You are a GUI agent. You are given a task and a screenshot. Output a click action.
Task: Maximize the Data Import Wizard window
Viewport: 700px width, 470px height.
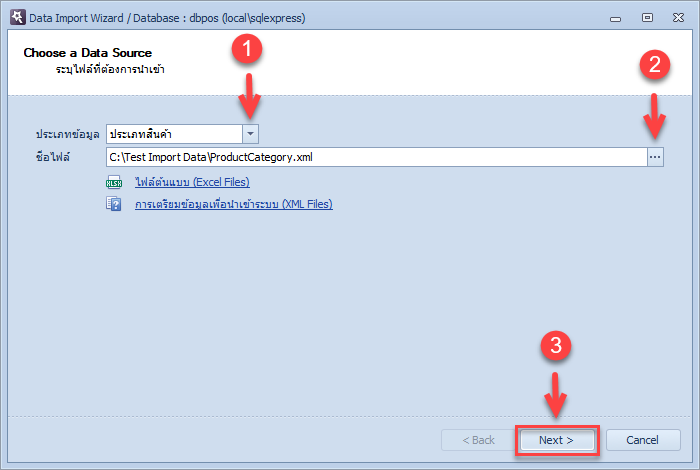click(x=647, y=17)
